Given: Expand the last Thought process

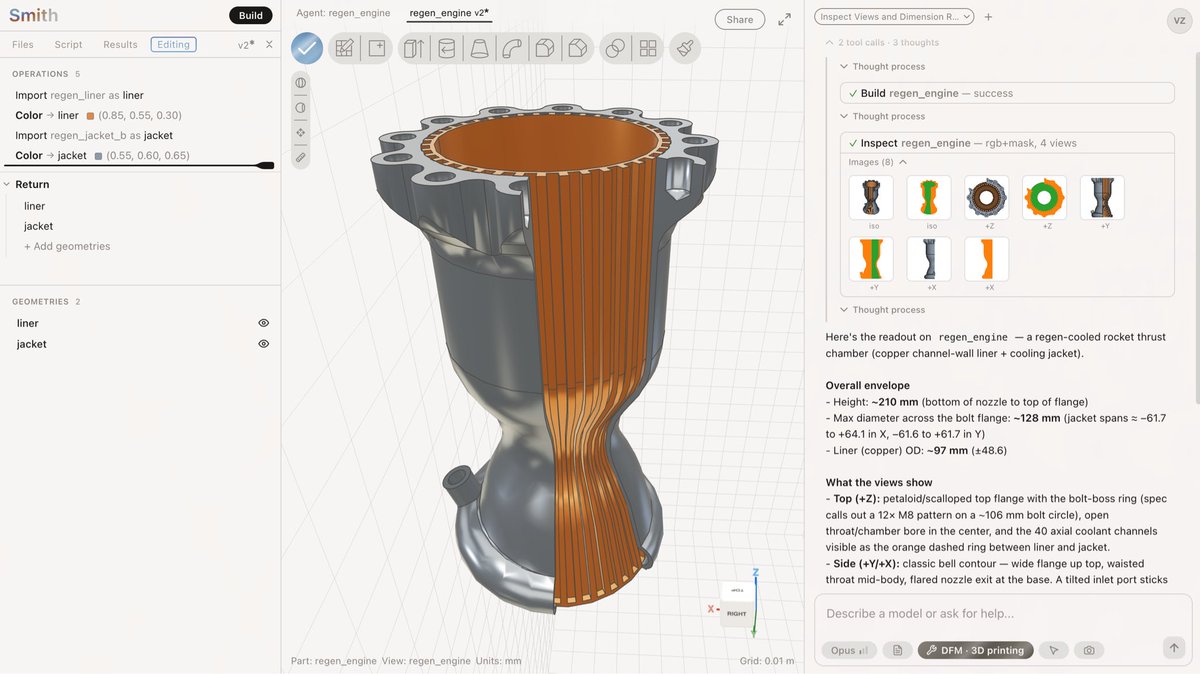Looking at the screenshot, I should tap(882, 310).
